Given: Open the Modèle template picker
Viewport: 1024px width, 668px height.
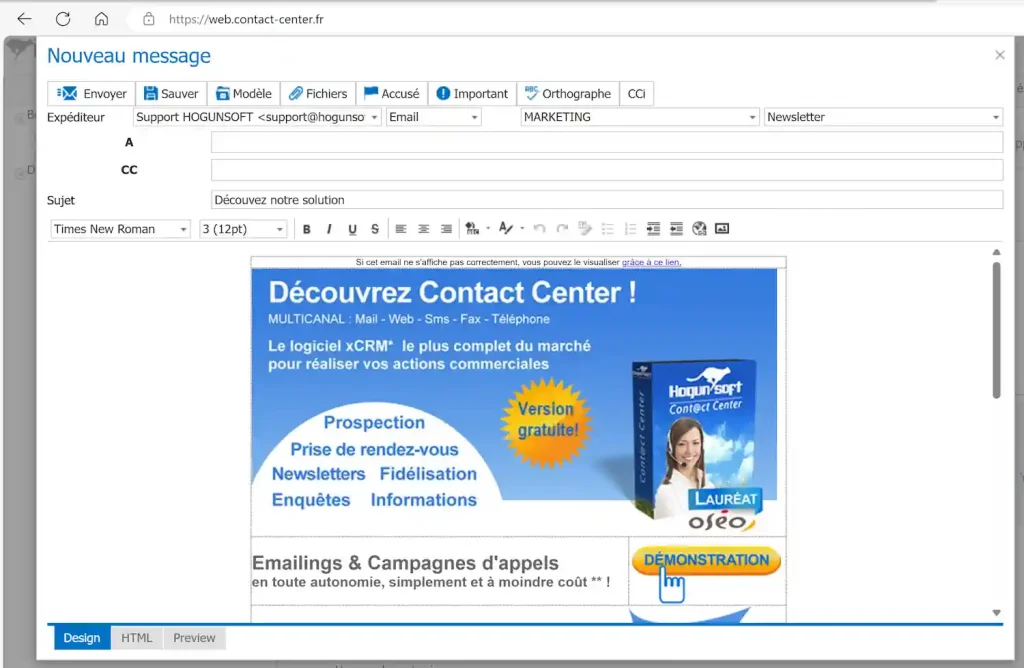Looking at the screenshot, I should click(244, 93).
